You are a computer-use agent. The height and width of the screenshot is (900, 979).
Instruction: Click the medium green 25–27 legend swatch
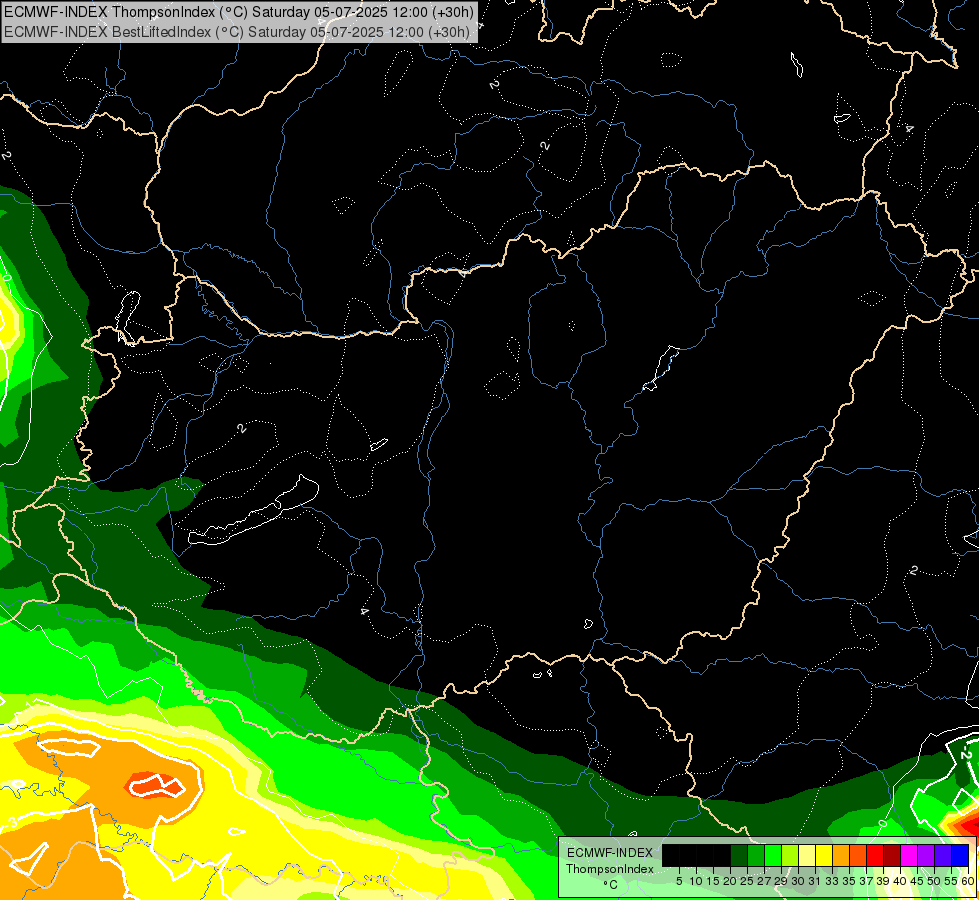[756, 856]
